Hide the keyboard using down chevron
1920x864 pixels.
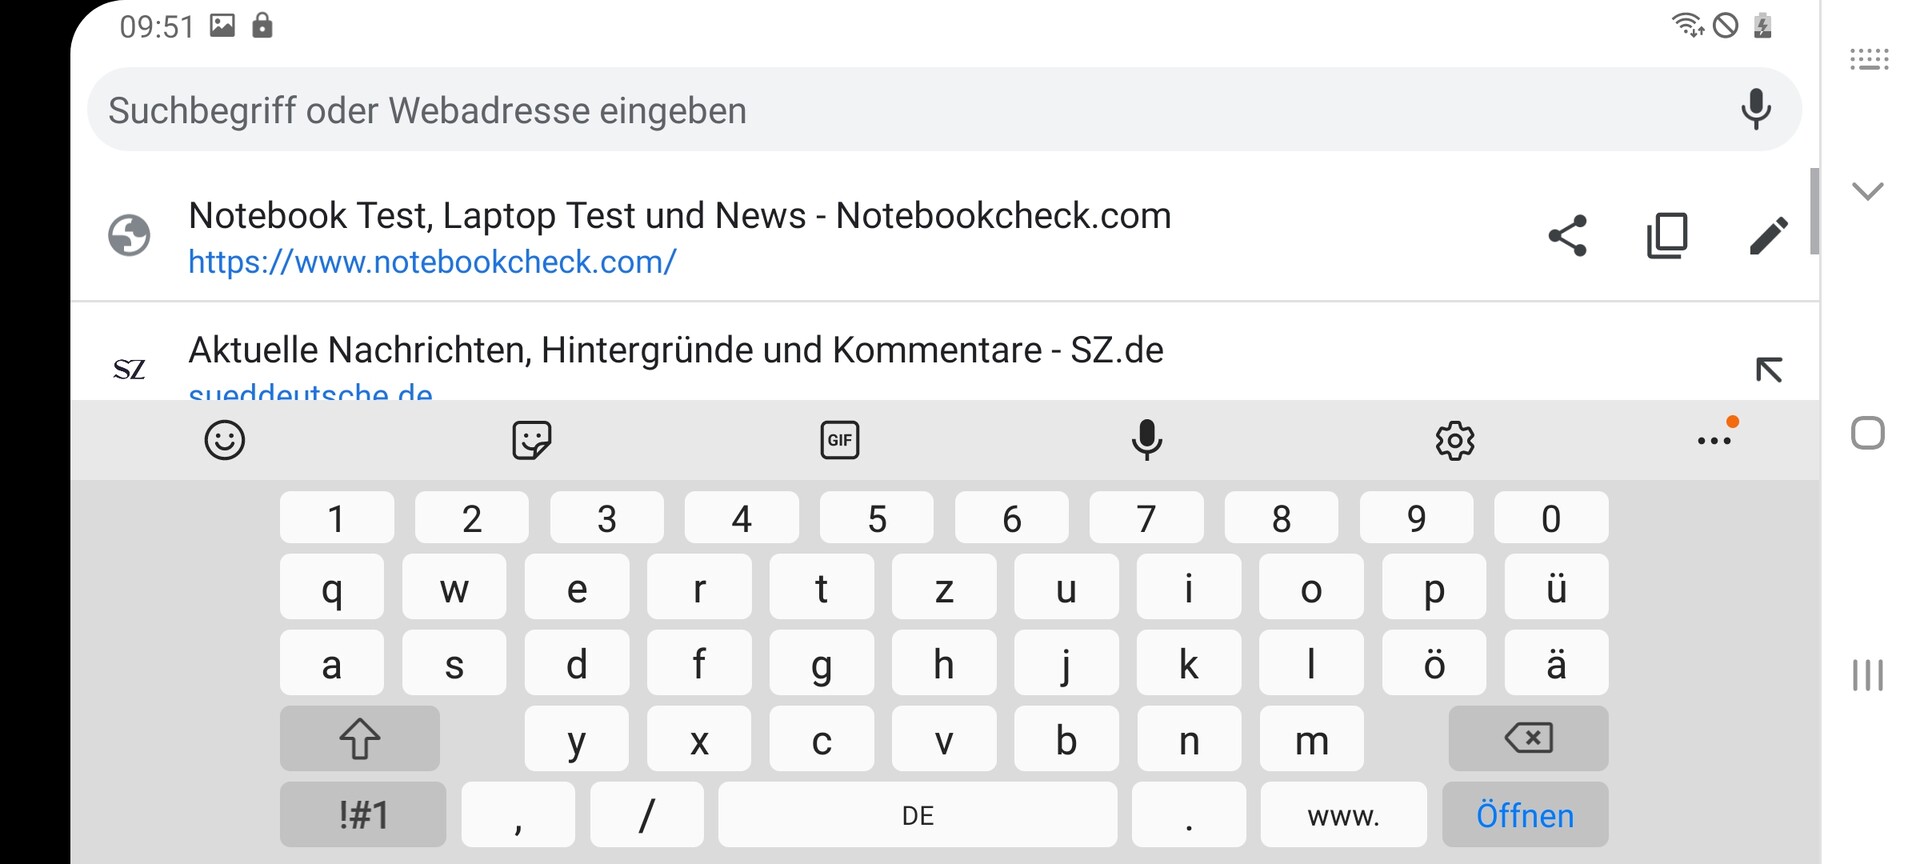click(x=1867, y=191)
